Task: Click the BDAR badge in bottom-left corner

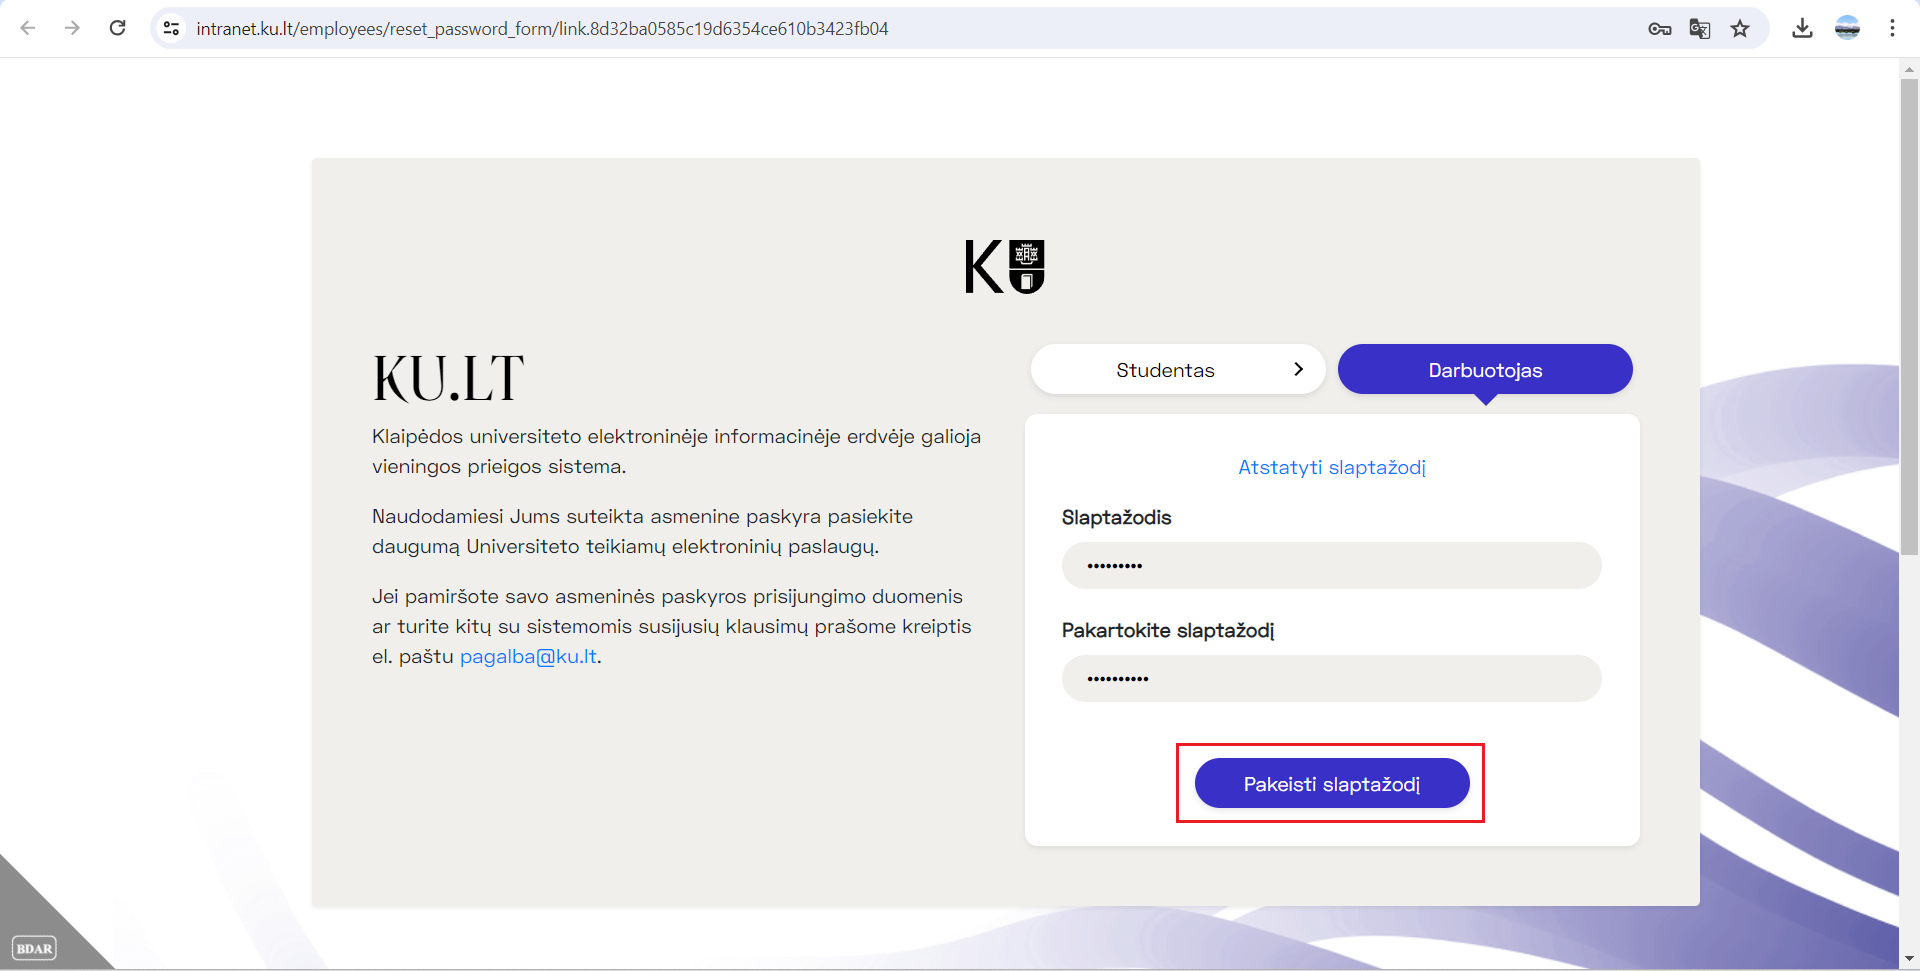Action: click(x=35, y=948)
